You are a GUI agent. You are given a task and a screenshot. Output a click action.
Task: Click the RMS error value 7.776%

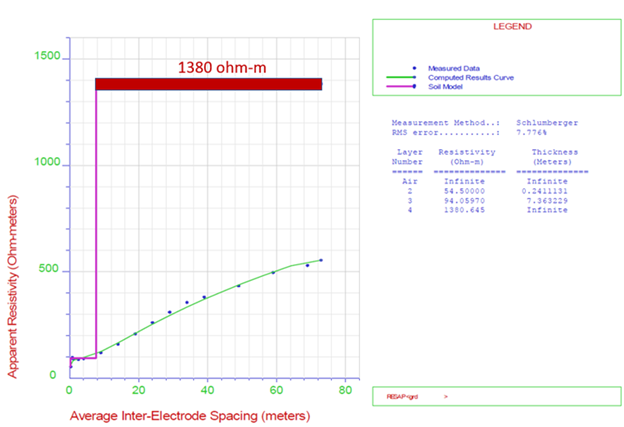[531, 133]
